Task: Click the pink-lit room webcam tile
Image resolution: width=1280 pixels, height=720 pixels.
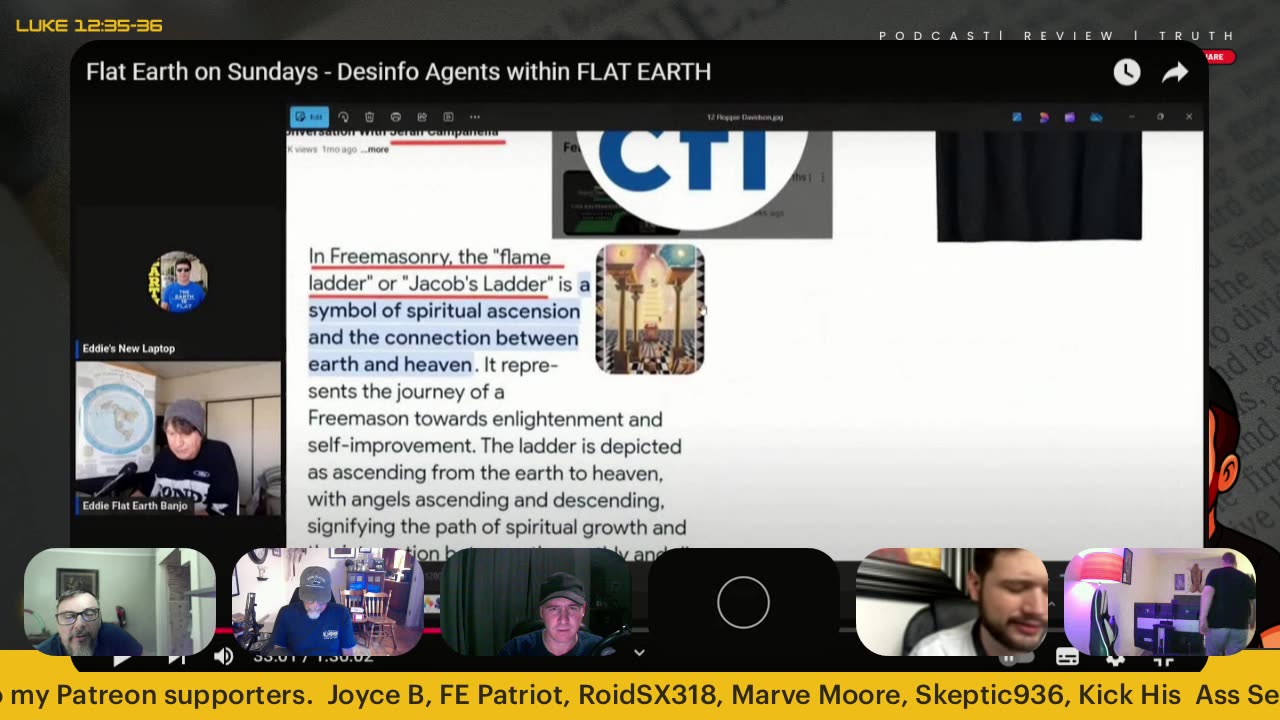Action: [1160, 601]
